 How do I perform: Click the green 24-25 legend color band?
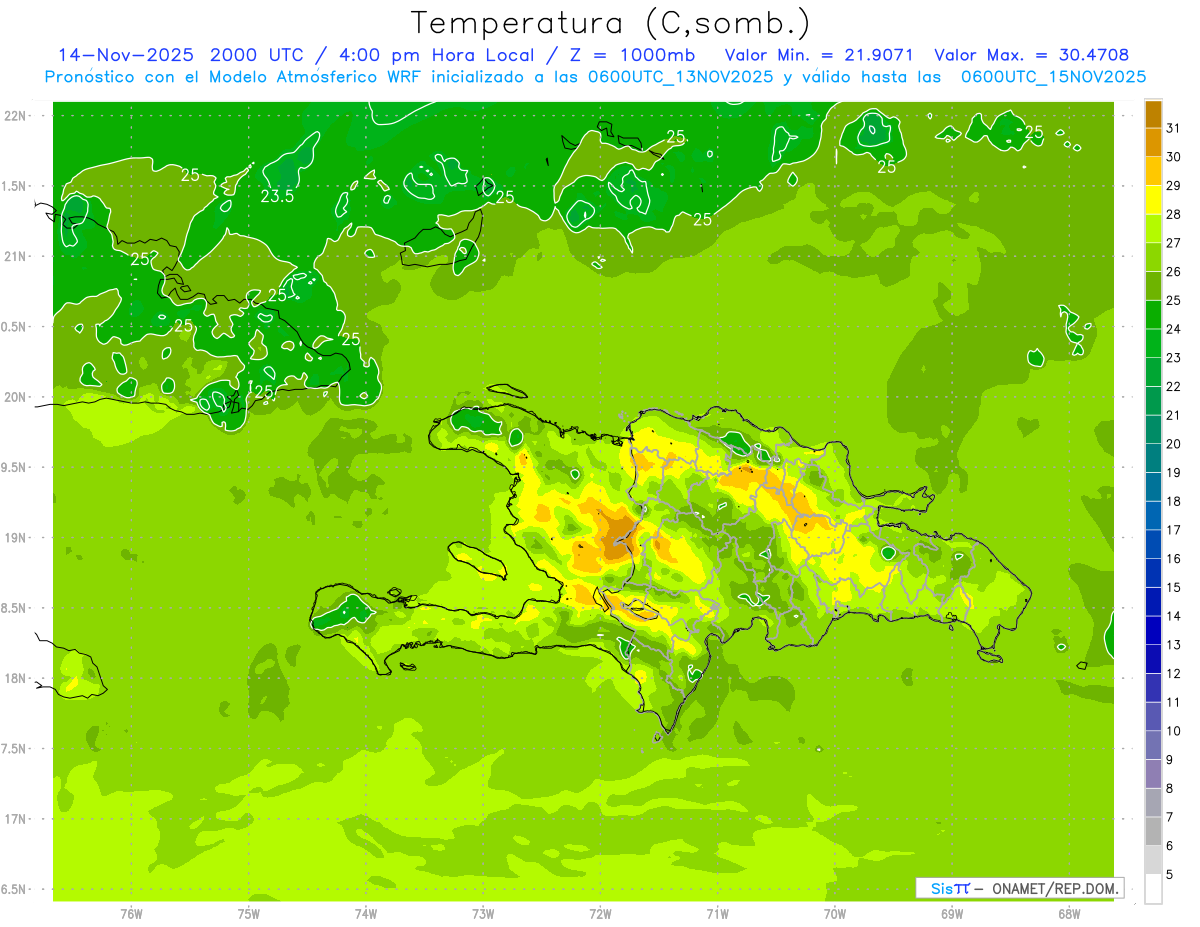coord(1153,314)
